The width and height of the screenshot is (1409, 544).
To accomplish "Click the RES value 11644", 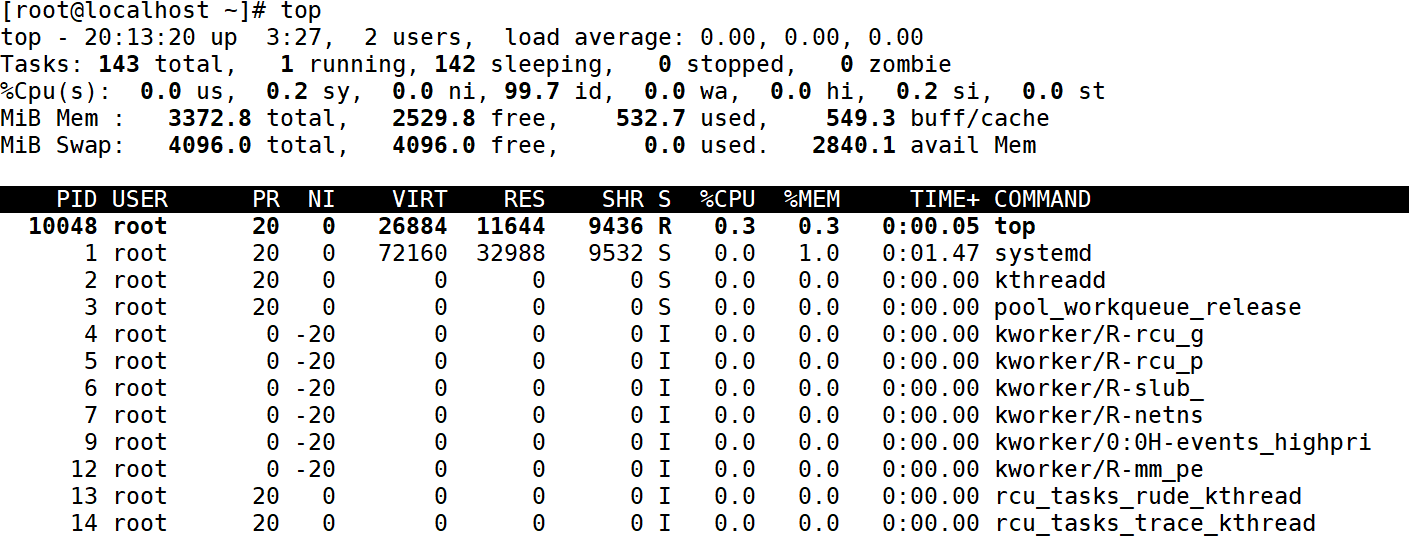I will click(511, 226).
